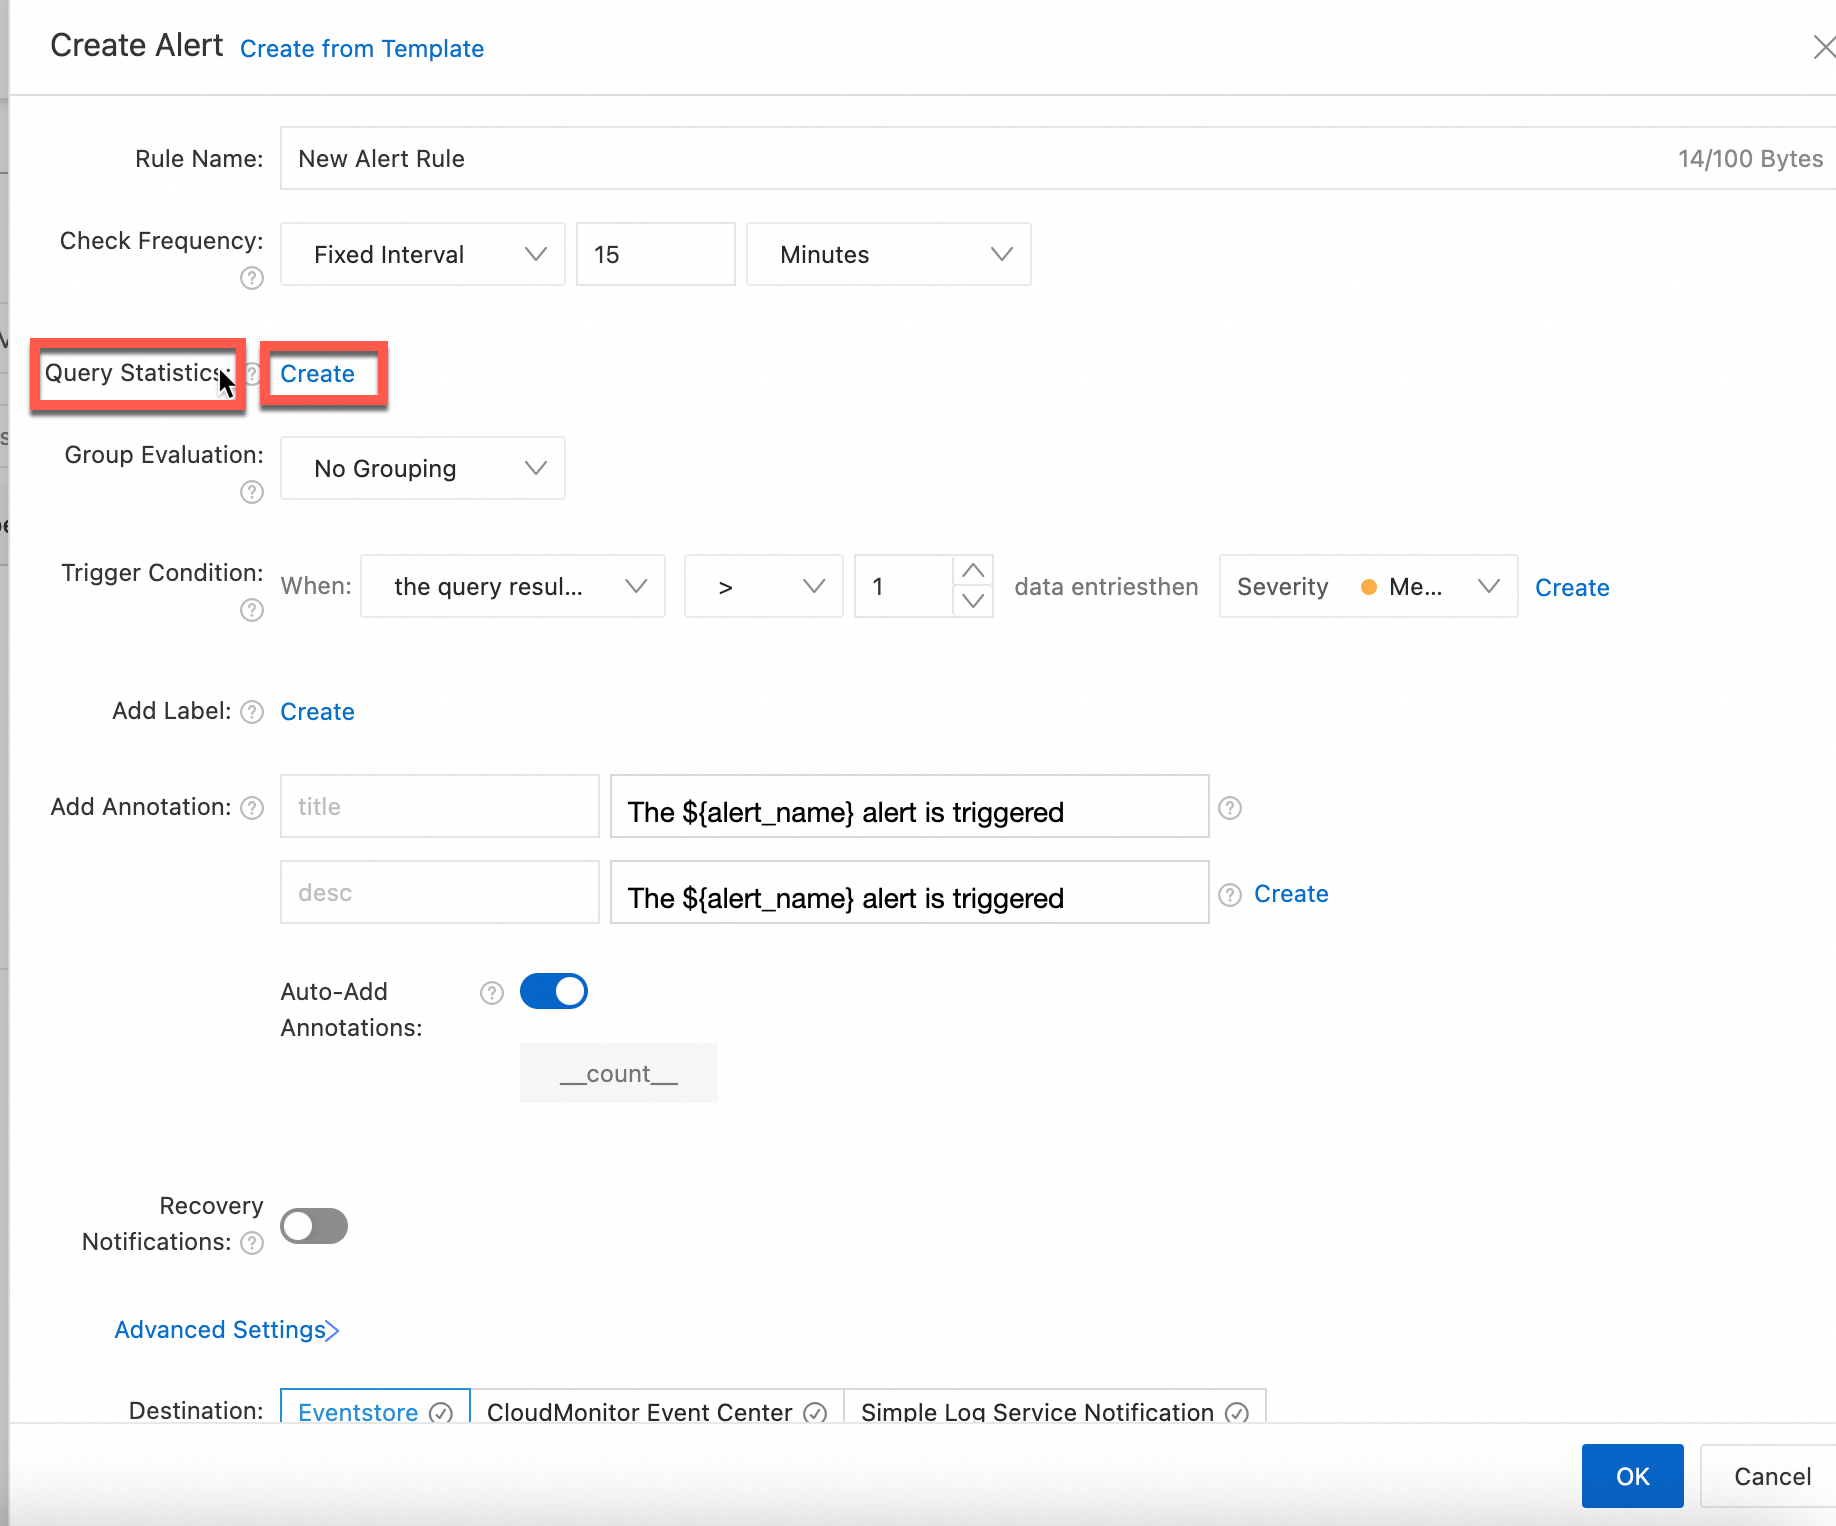The image size is (1836, 1526).
Task: Show help for Add Label
Action: 252,712
